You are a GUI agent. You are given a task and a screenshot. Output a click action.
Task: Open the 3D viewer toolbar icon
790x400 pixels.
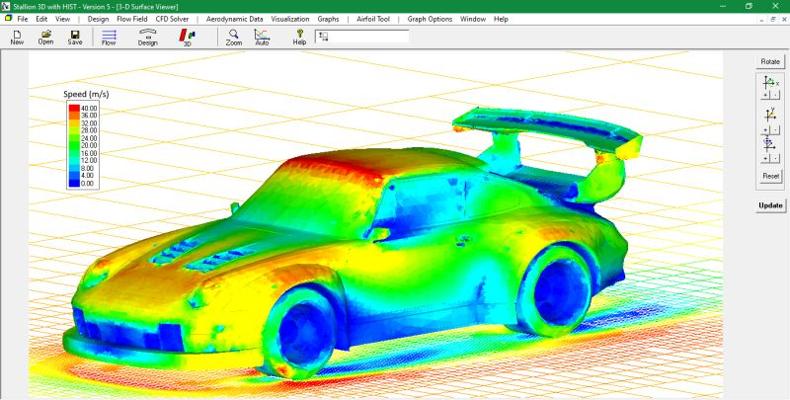[x=187, y=37]
